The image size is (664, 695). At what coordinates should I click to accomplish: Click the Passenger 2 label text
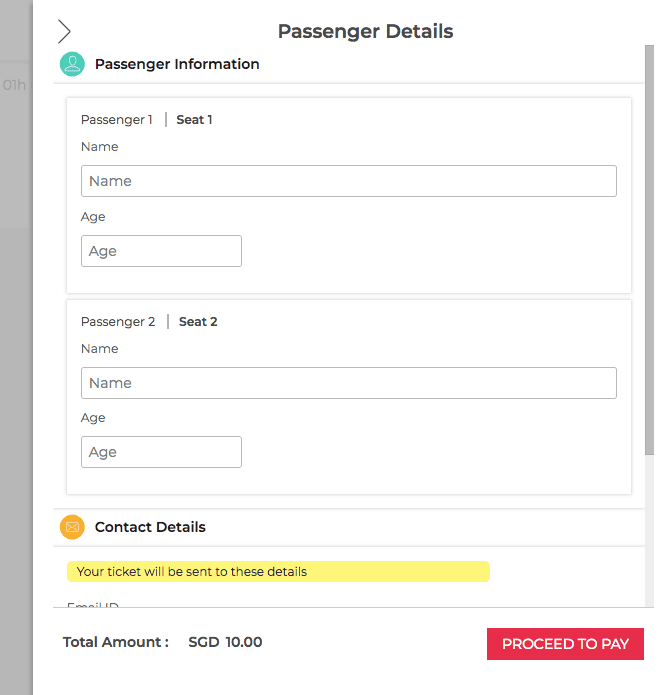[118, 322]
